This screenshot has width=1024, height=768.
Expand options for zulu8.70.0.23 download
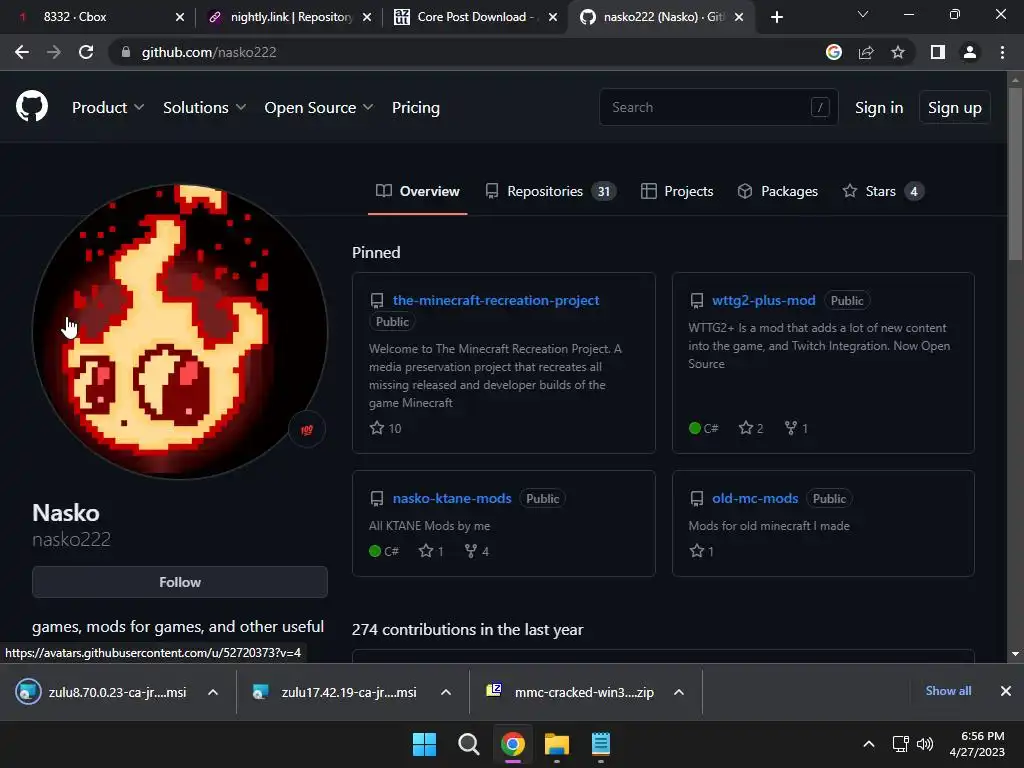point(213,692)
